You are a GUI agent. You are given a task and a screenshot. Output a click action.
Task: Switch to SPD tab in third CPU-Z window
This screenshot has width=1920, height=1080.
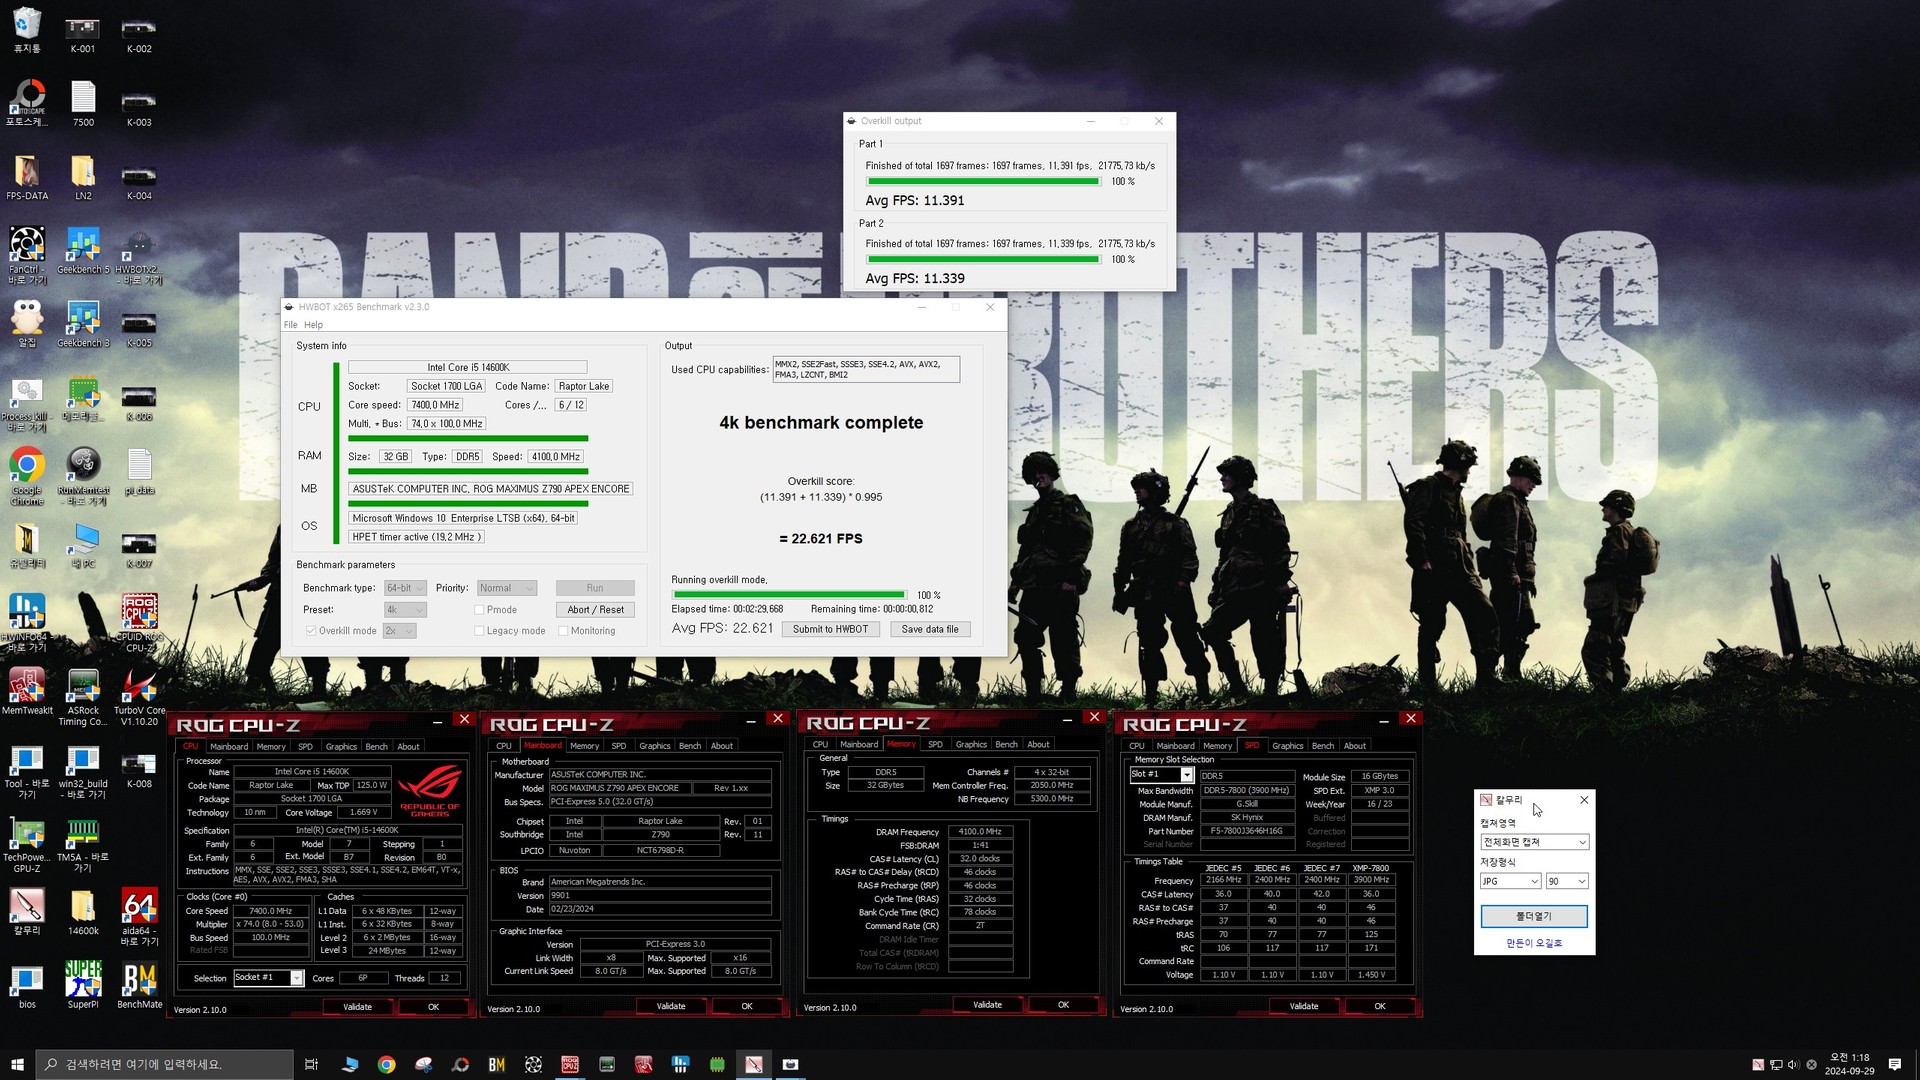(x=935, y=745)
